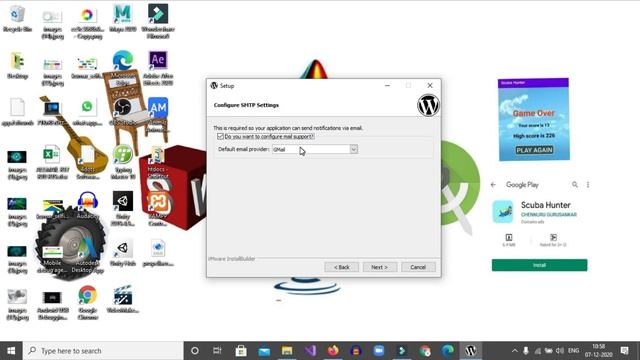Select the Typing Master desktop shortcut
Viewport: 640px width, 360px height.
click(x=123, y=162)
